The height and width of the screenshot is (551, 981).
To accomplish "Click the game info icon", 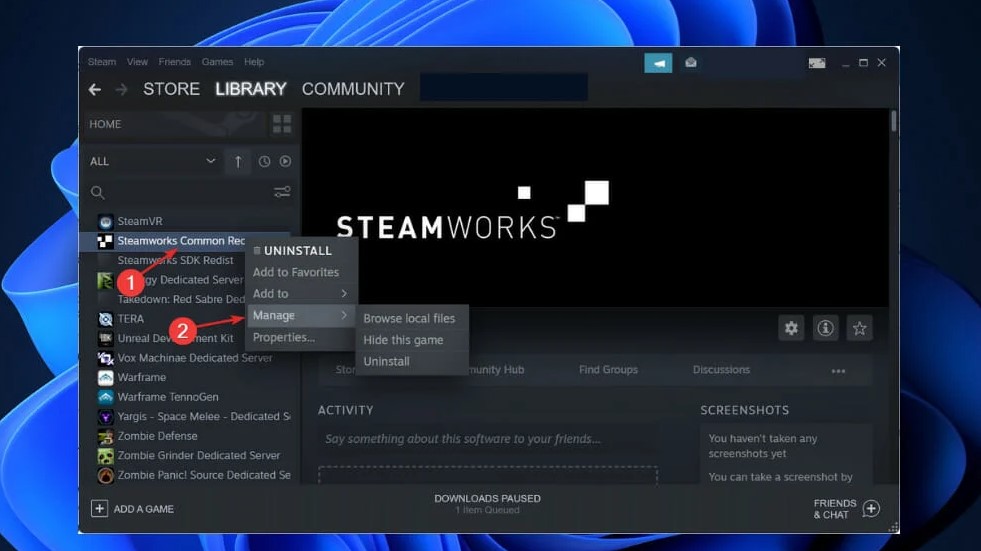I will 825,328.
